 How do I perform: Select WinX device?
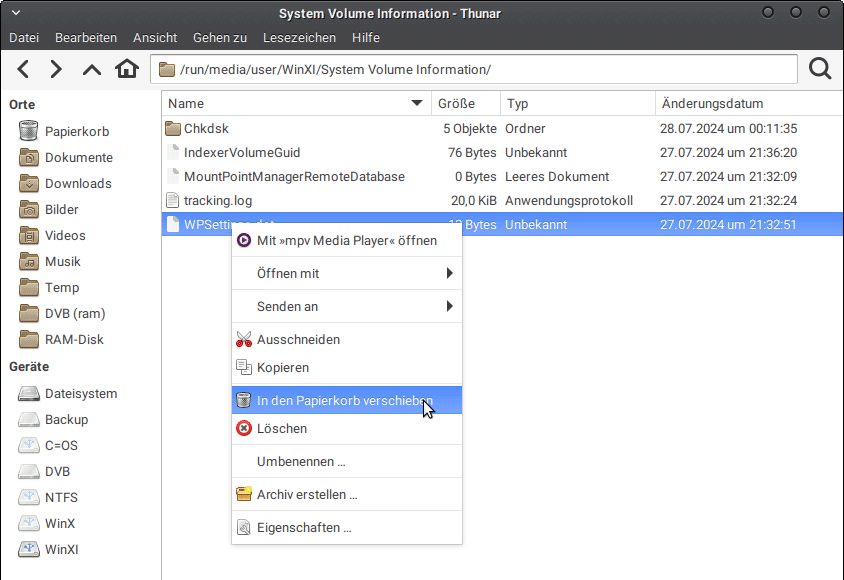pyautogui.click(x=46, y=524)
